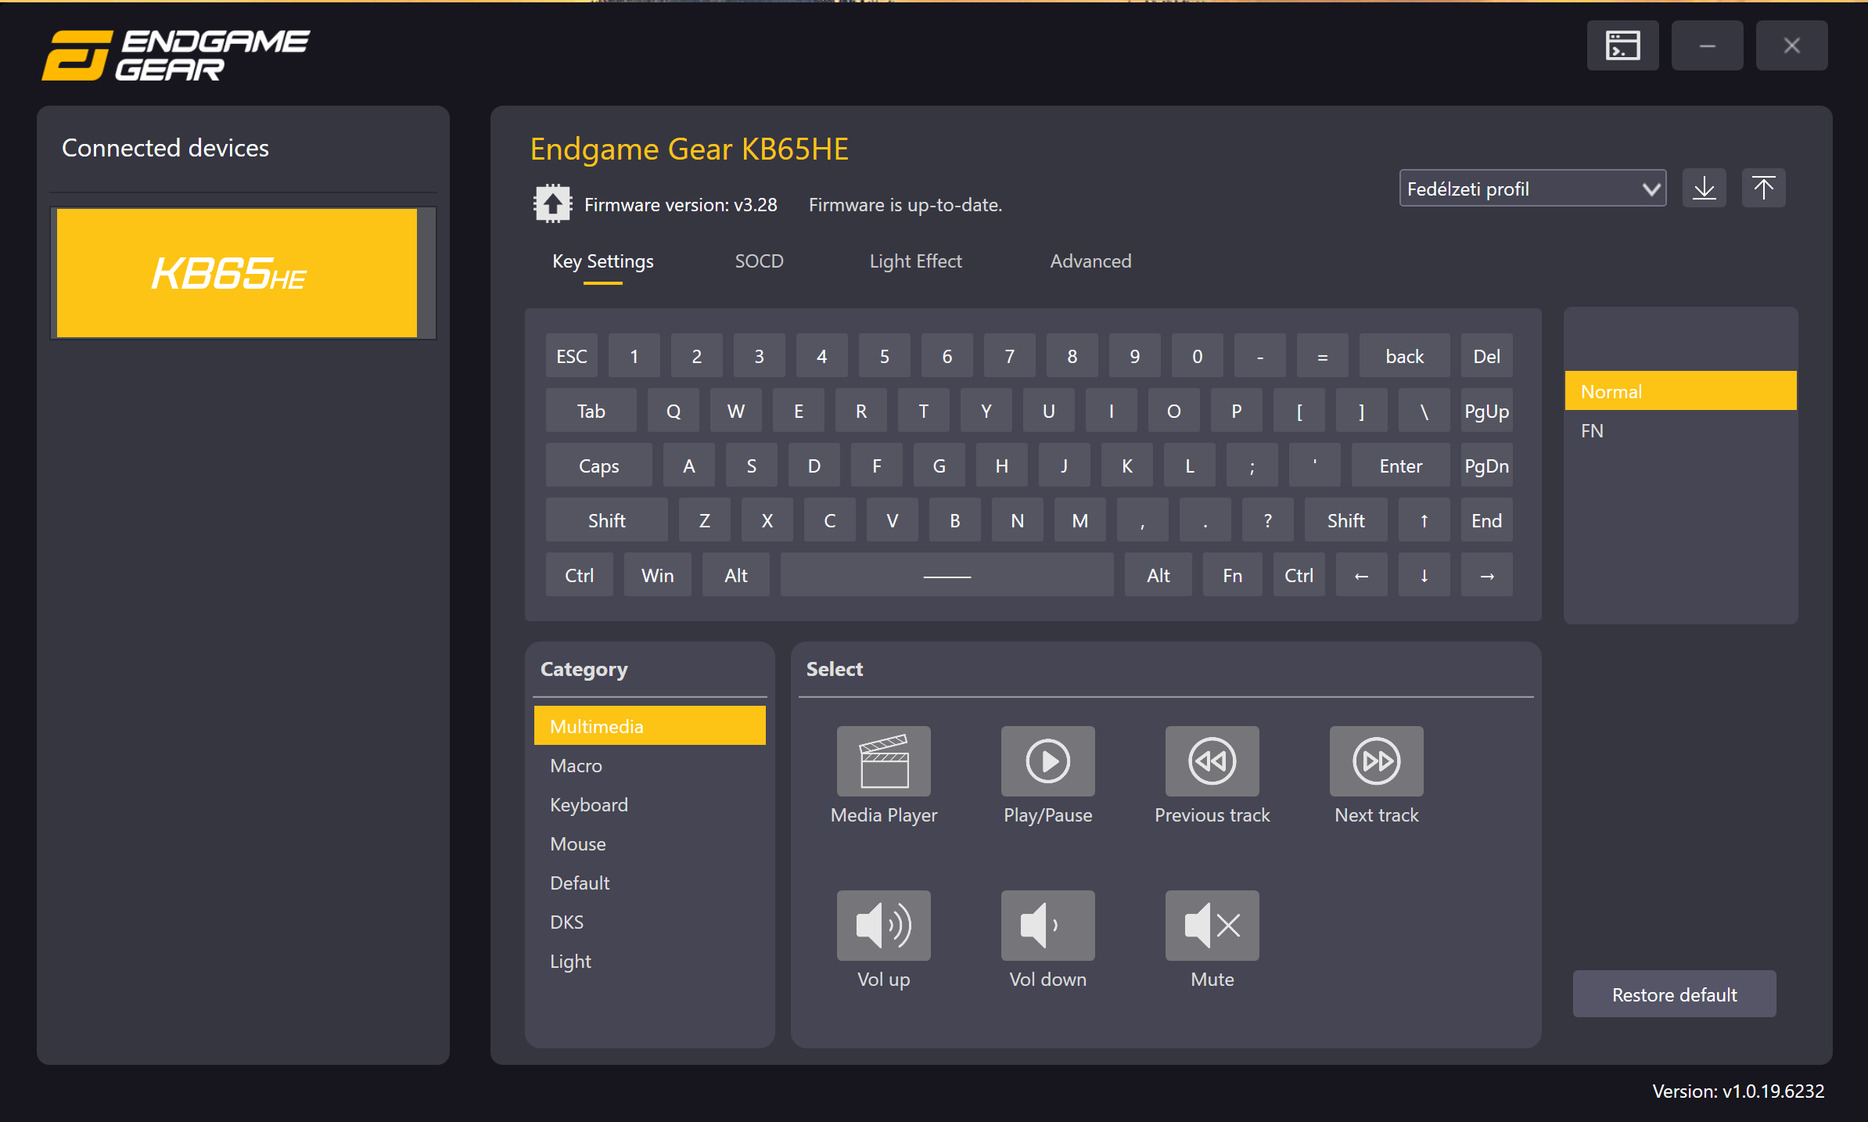This screenshot has height=1122, width=1868.
Task: Select the Mute speaker icon
Action: tap(1212, 925)
